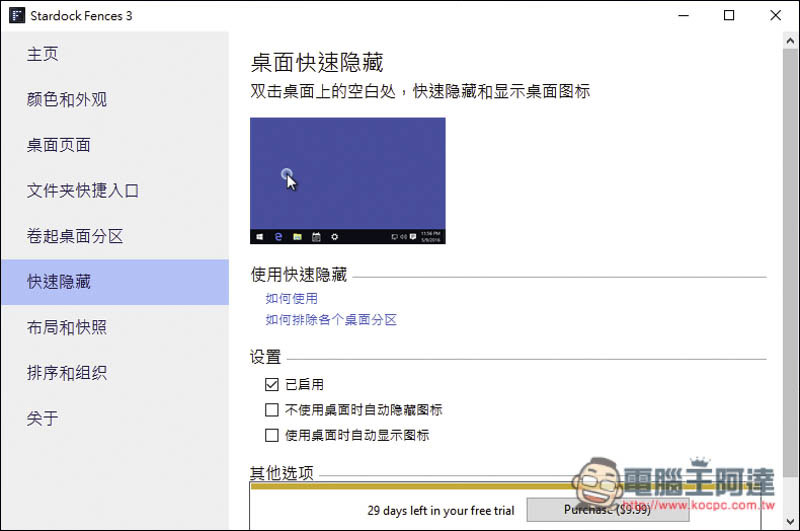The width and height of the screenshot is (800, 531).
Task: Open the 如何使用 help link
Action: [x=291, y=298]
